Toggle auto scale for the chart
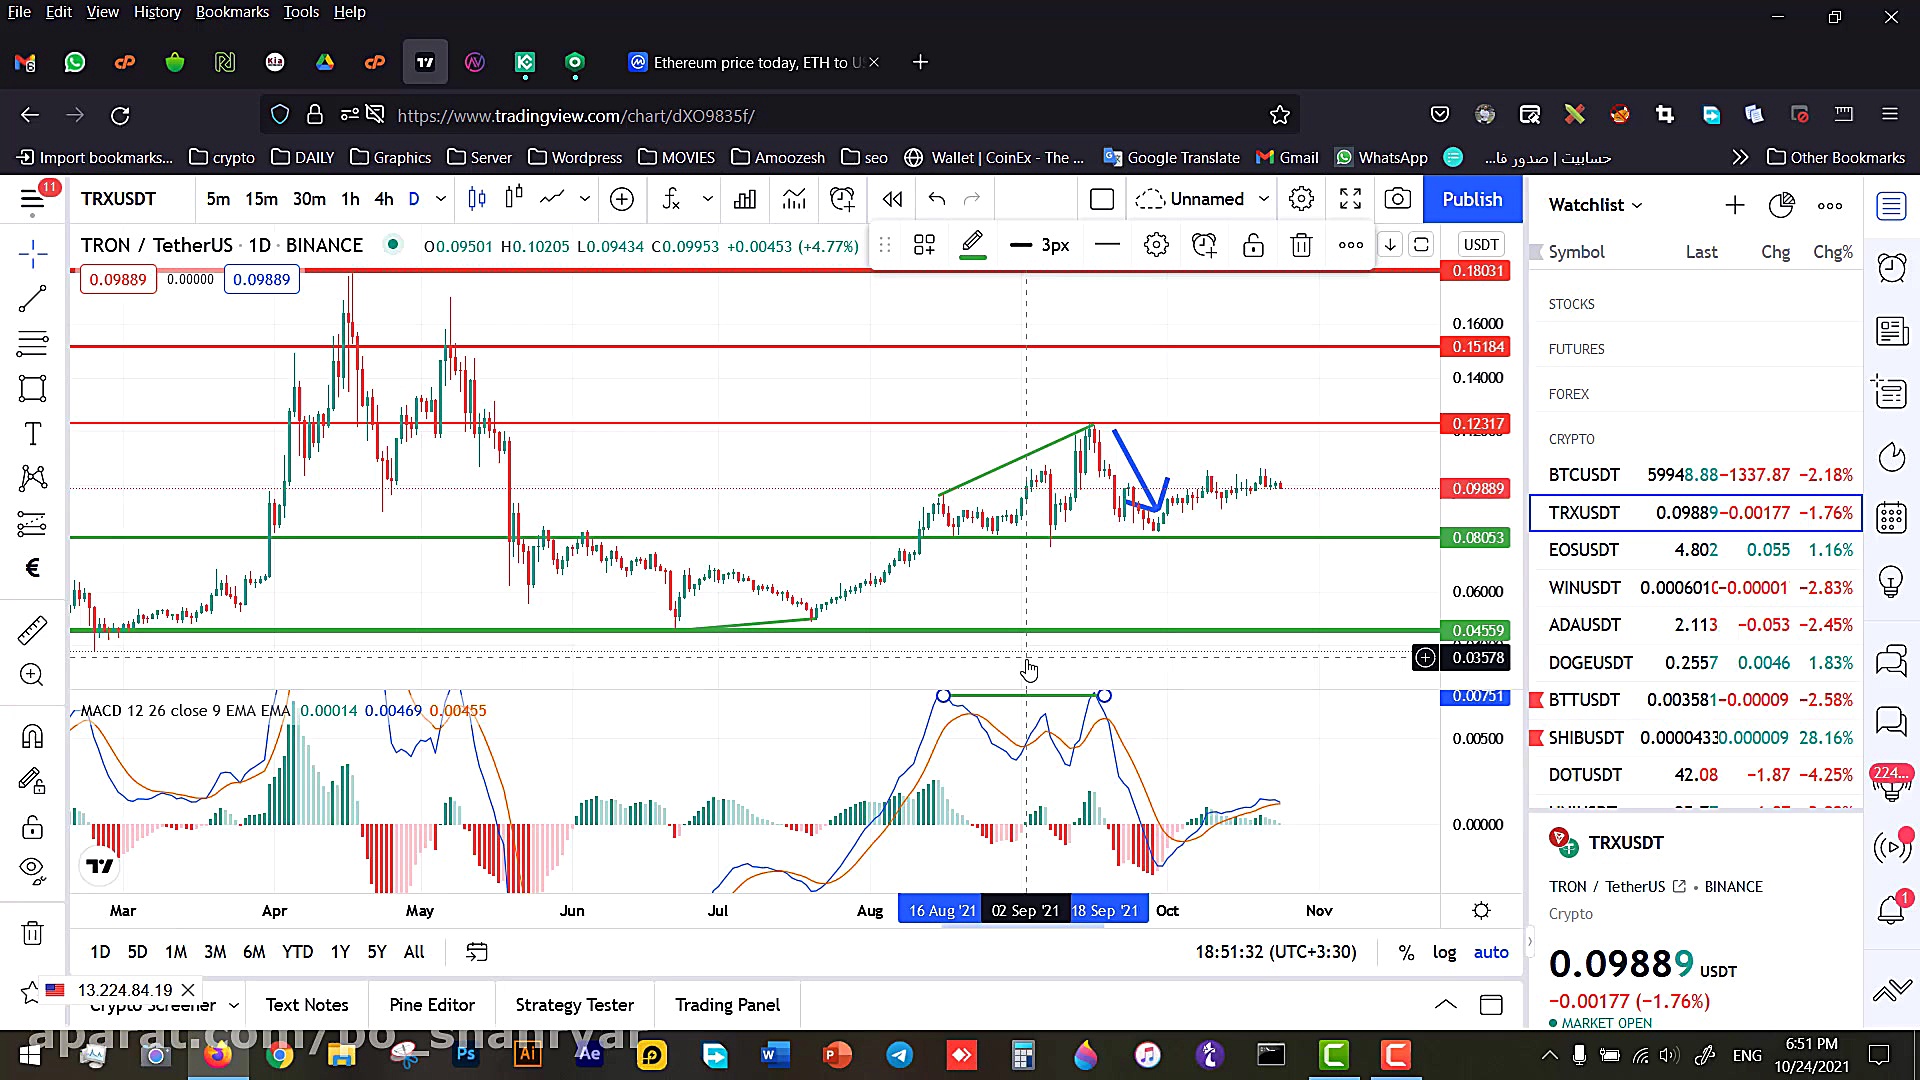The width and height of the screenshot is (1920, 1080). 1490,952
